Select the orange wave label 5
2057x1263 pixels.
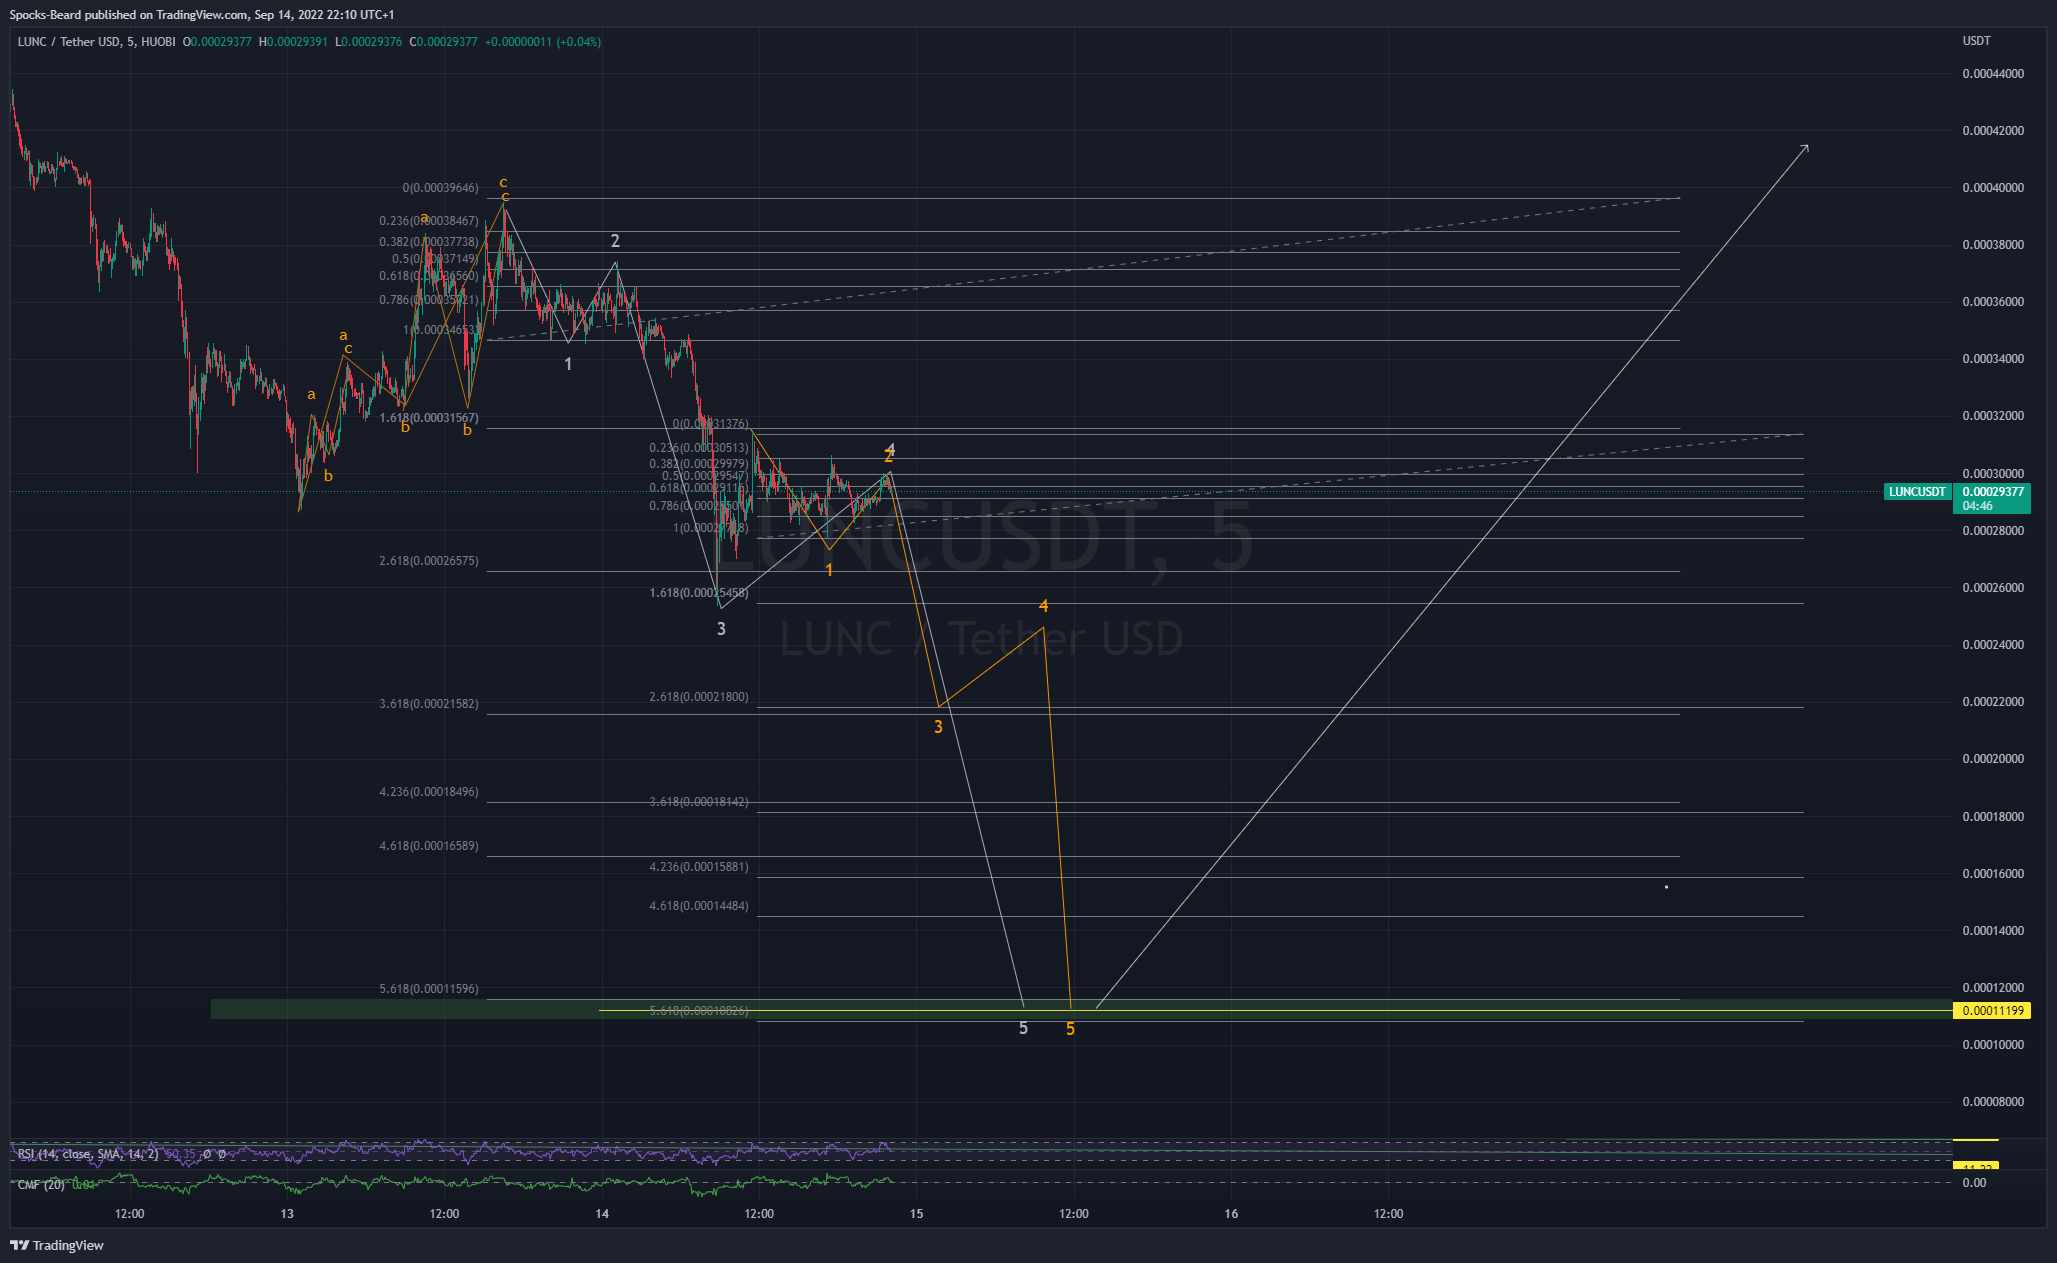[1070, 1029]
